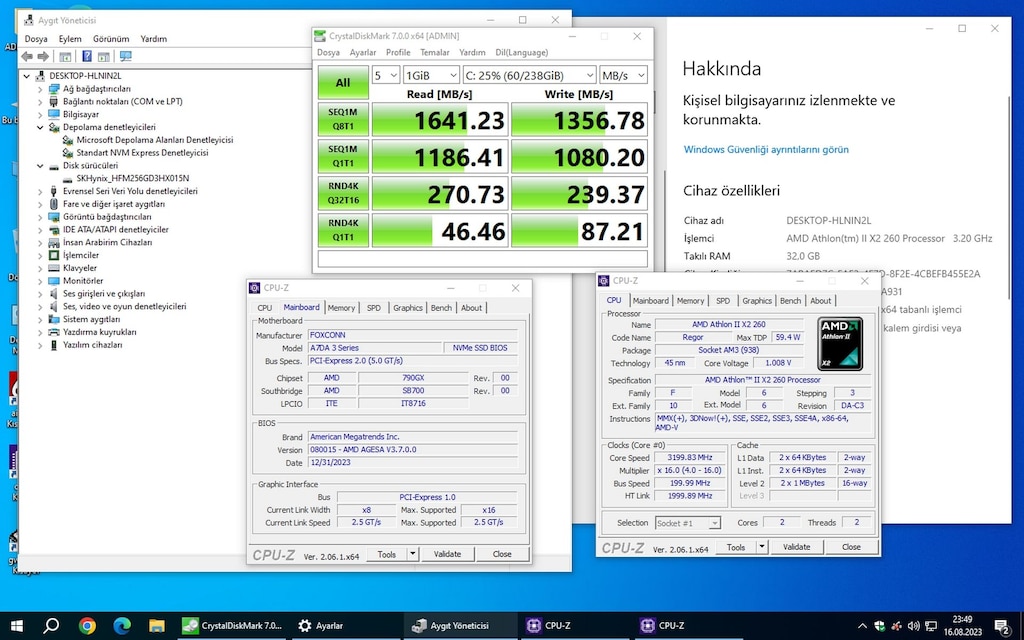
Task: Open Graphics tab in right CPU-Z window
Action: 757,301
